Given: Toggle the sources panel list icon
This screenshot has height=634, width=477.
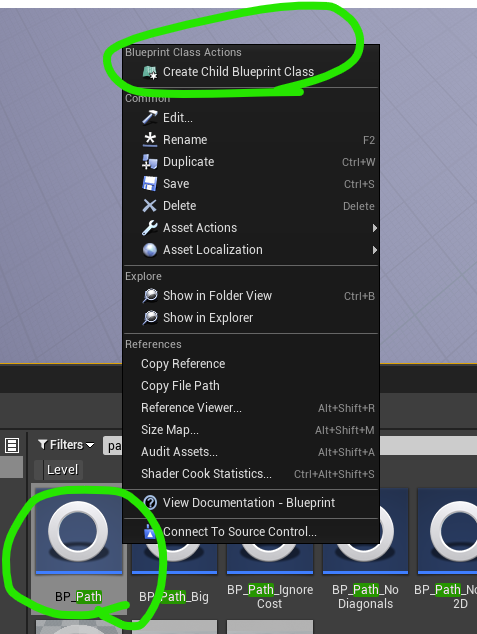Looking at the screenshot, I should pos(12,445).
